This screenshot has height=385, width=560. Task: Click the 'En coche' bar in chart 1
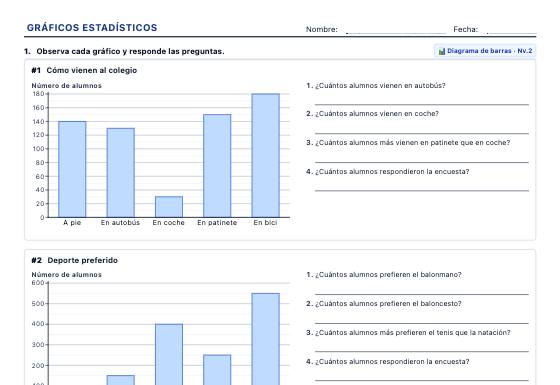(169, 207)
